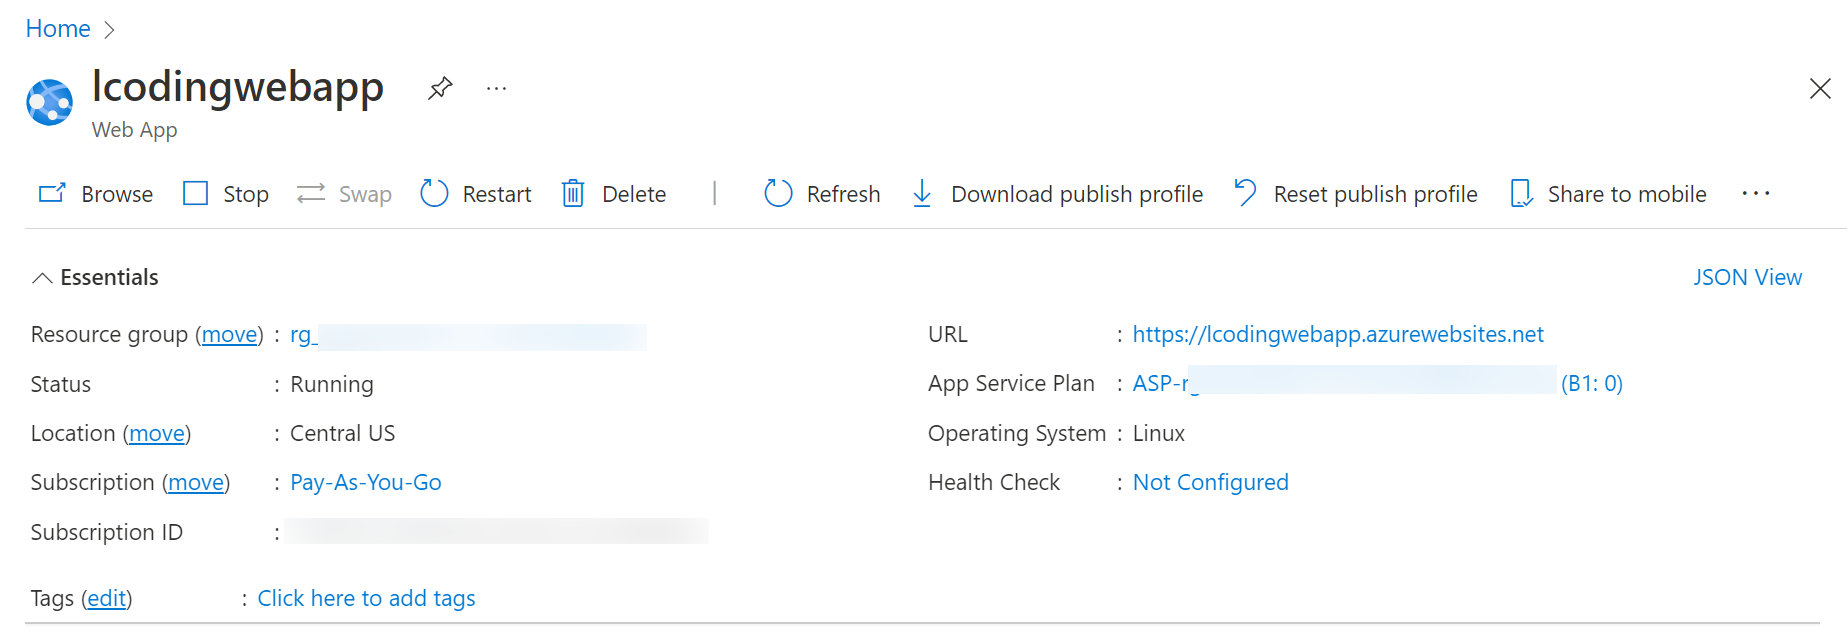Click the Stop square icon
Viewport: 1847px width, 638px height.
(x=196, y=193)
